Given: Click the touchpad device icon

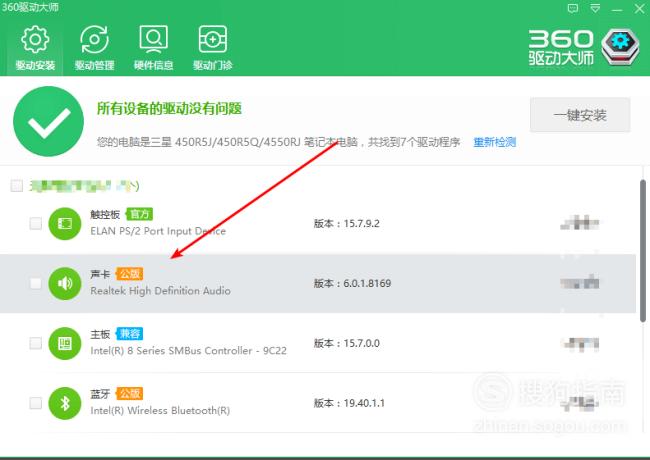Looking at the screenshot, I should tap(65, 224).
